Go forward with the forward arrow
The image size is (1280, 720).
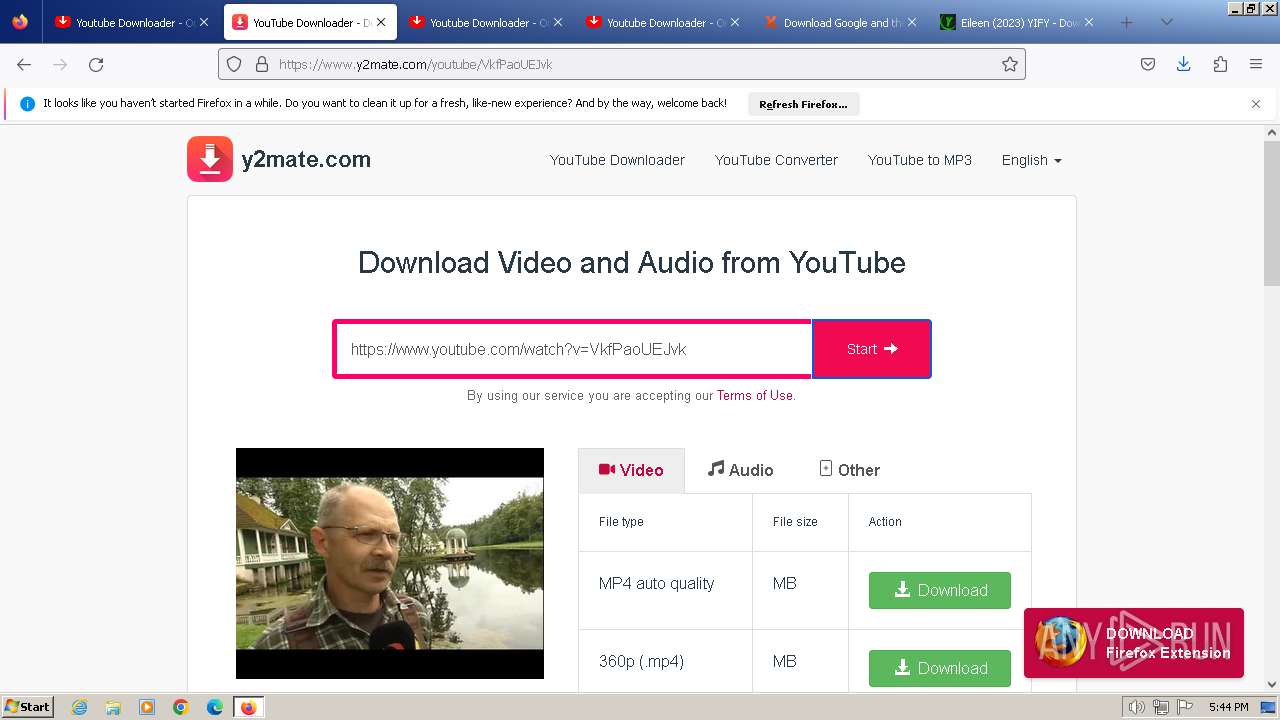60,64
